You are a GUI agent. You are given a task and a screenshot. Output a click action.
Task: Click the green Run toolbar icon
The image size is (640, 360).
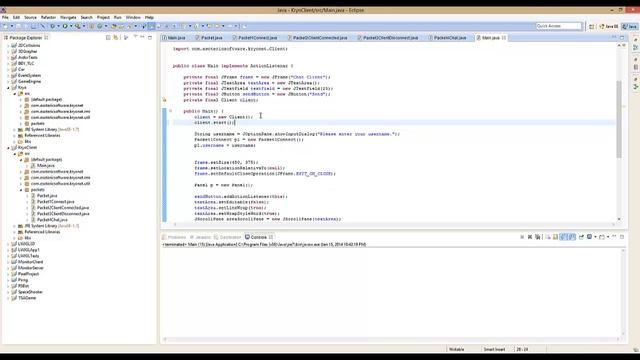click(x=65, y=26)
